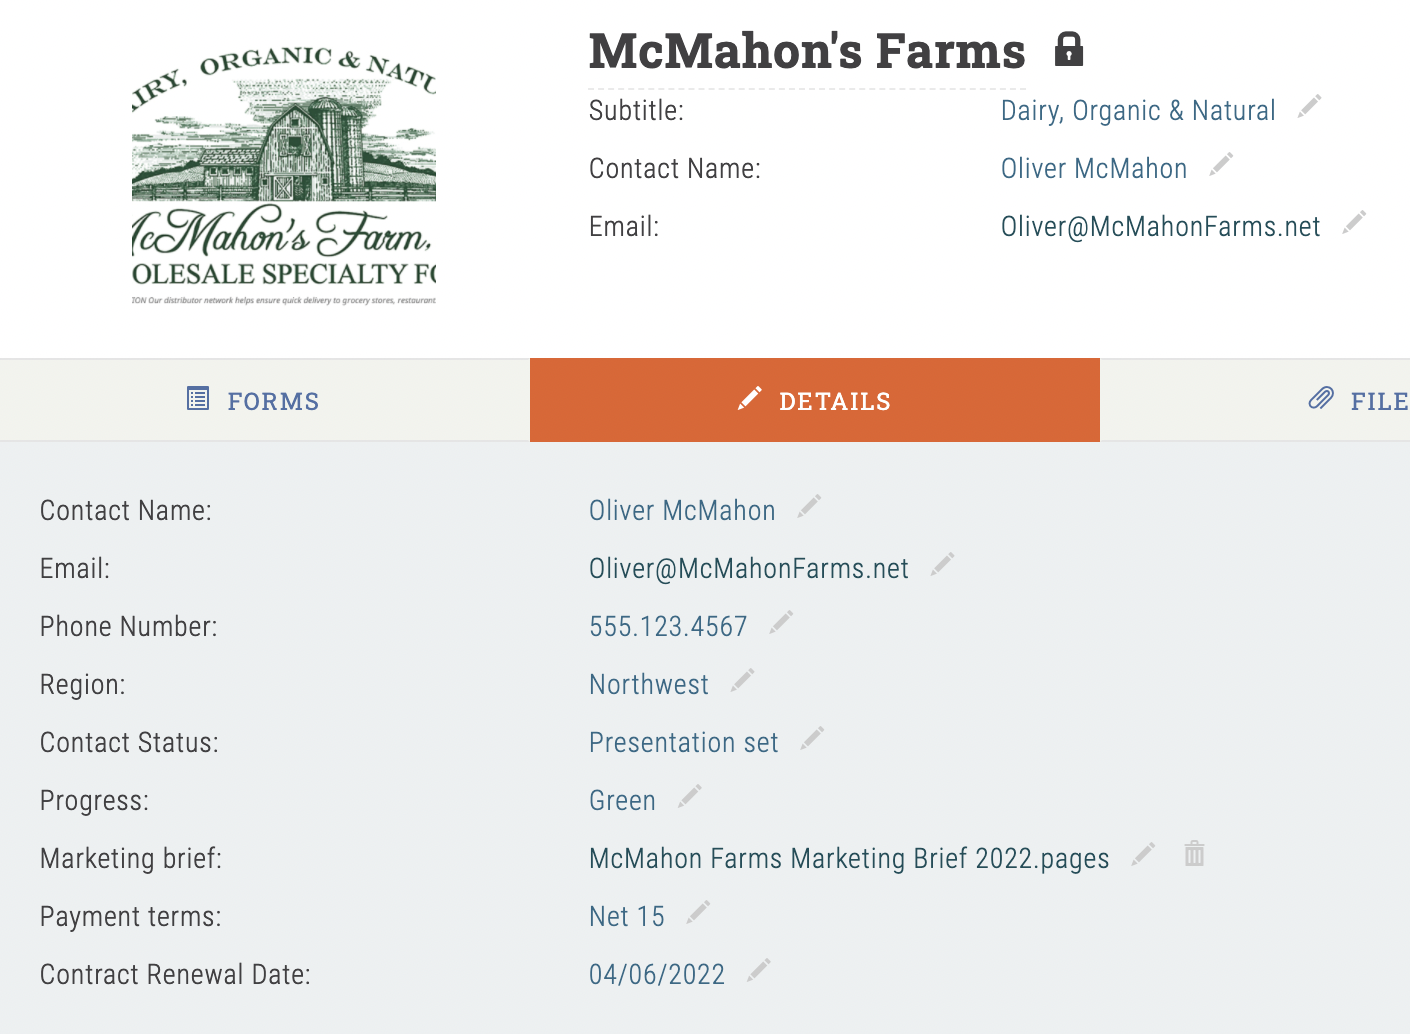Edit Payment terms using pencil icon
Screen dimensions: 1410x1034
click(698, 912)
